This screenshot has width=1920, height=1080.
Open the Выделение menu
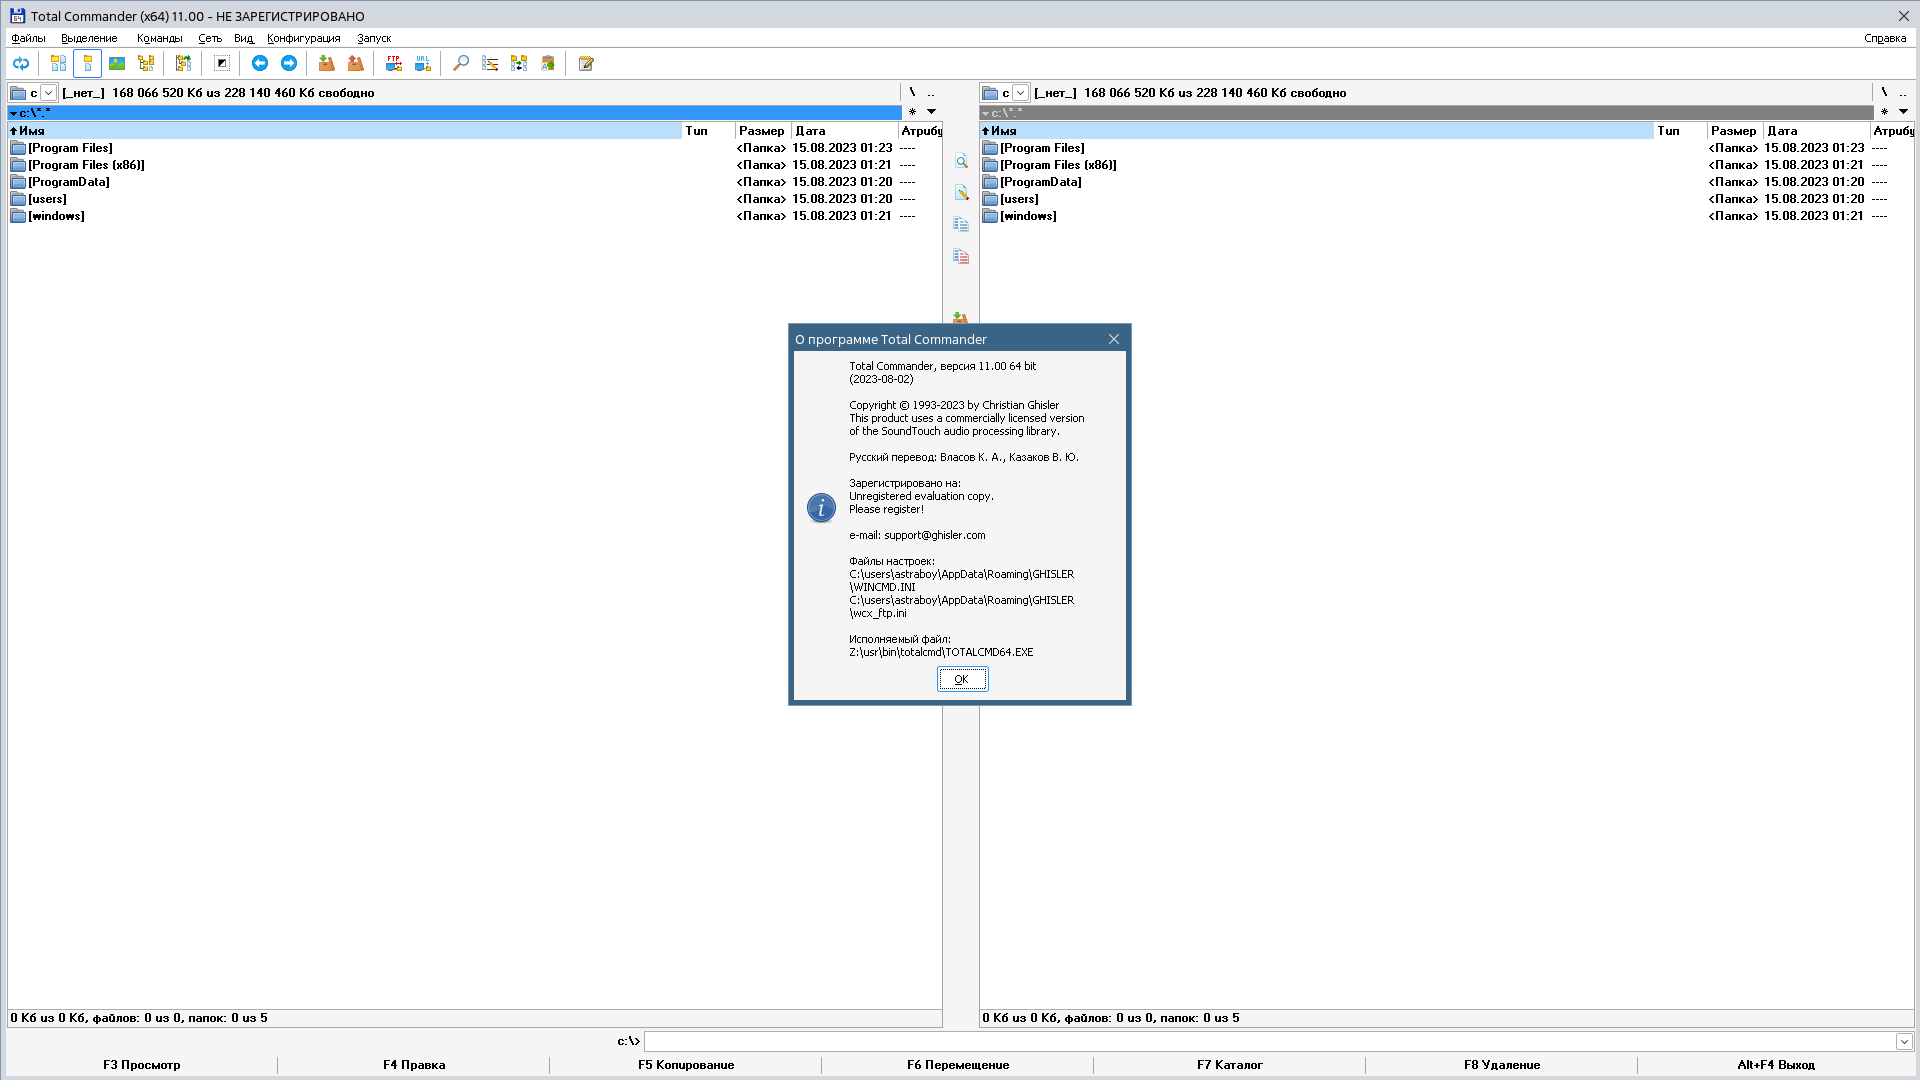[x=89, y=38]
